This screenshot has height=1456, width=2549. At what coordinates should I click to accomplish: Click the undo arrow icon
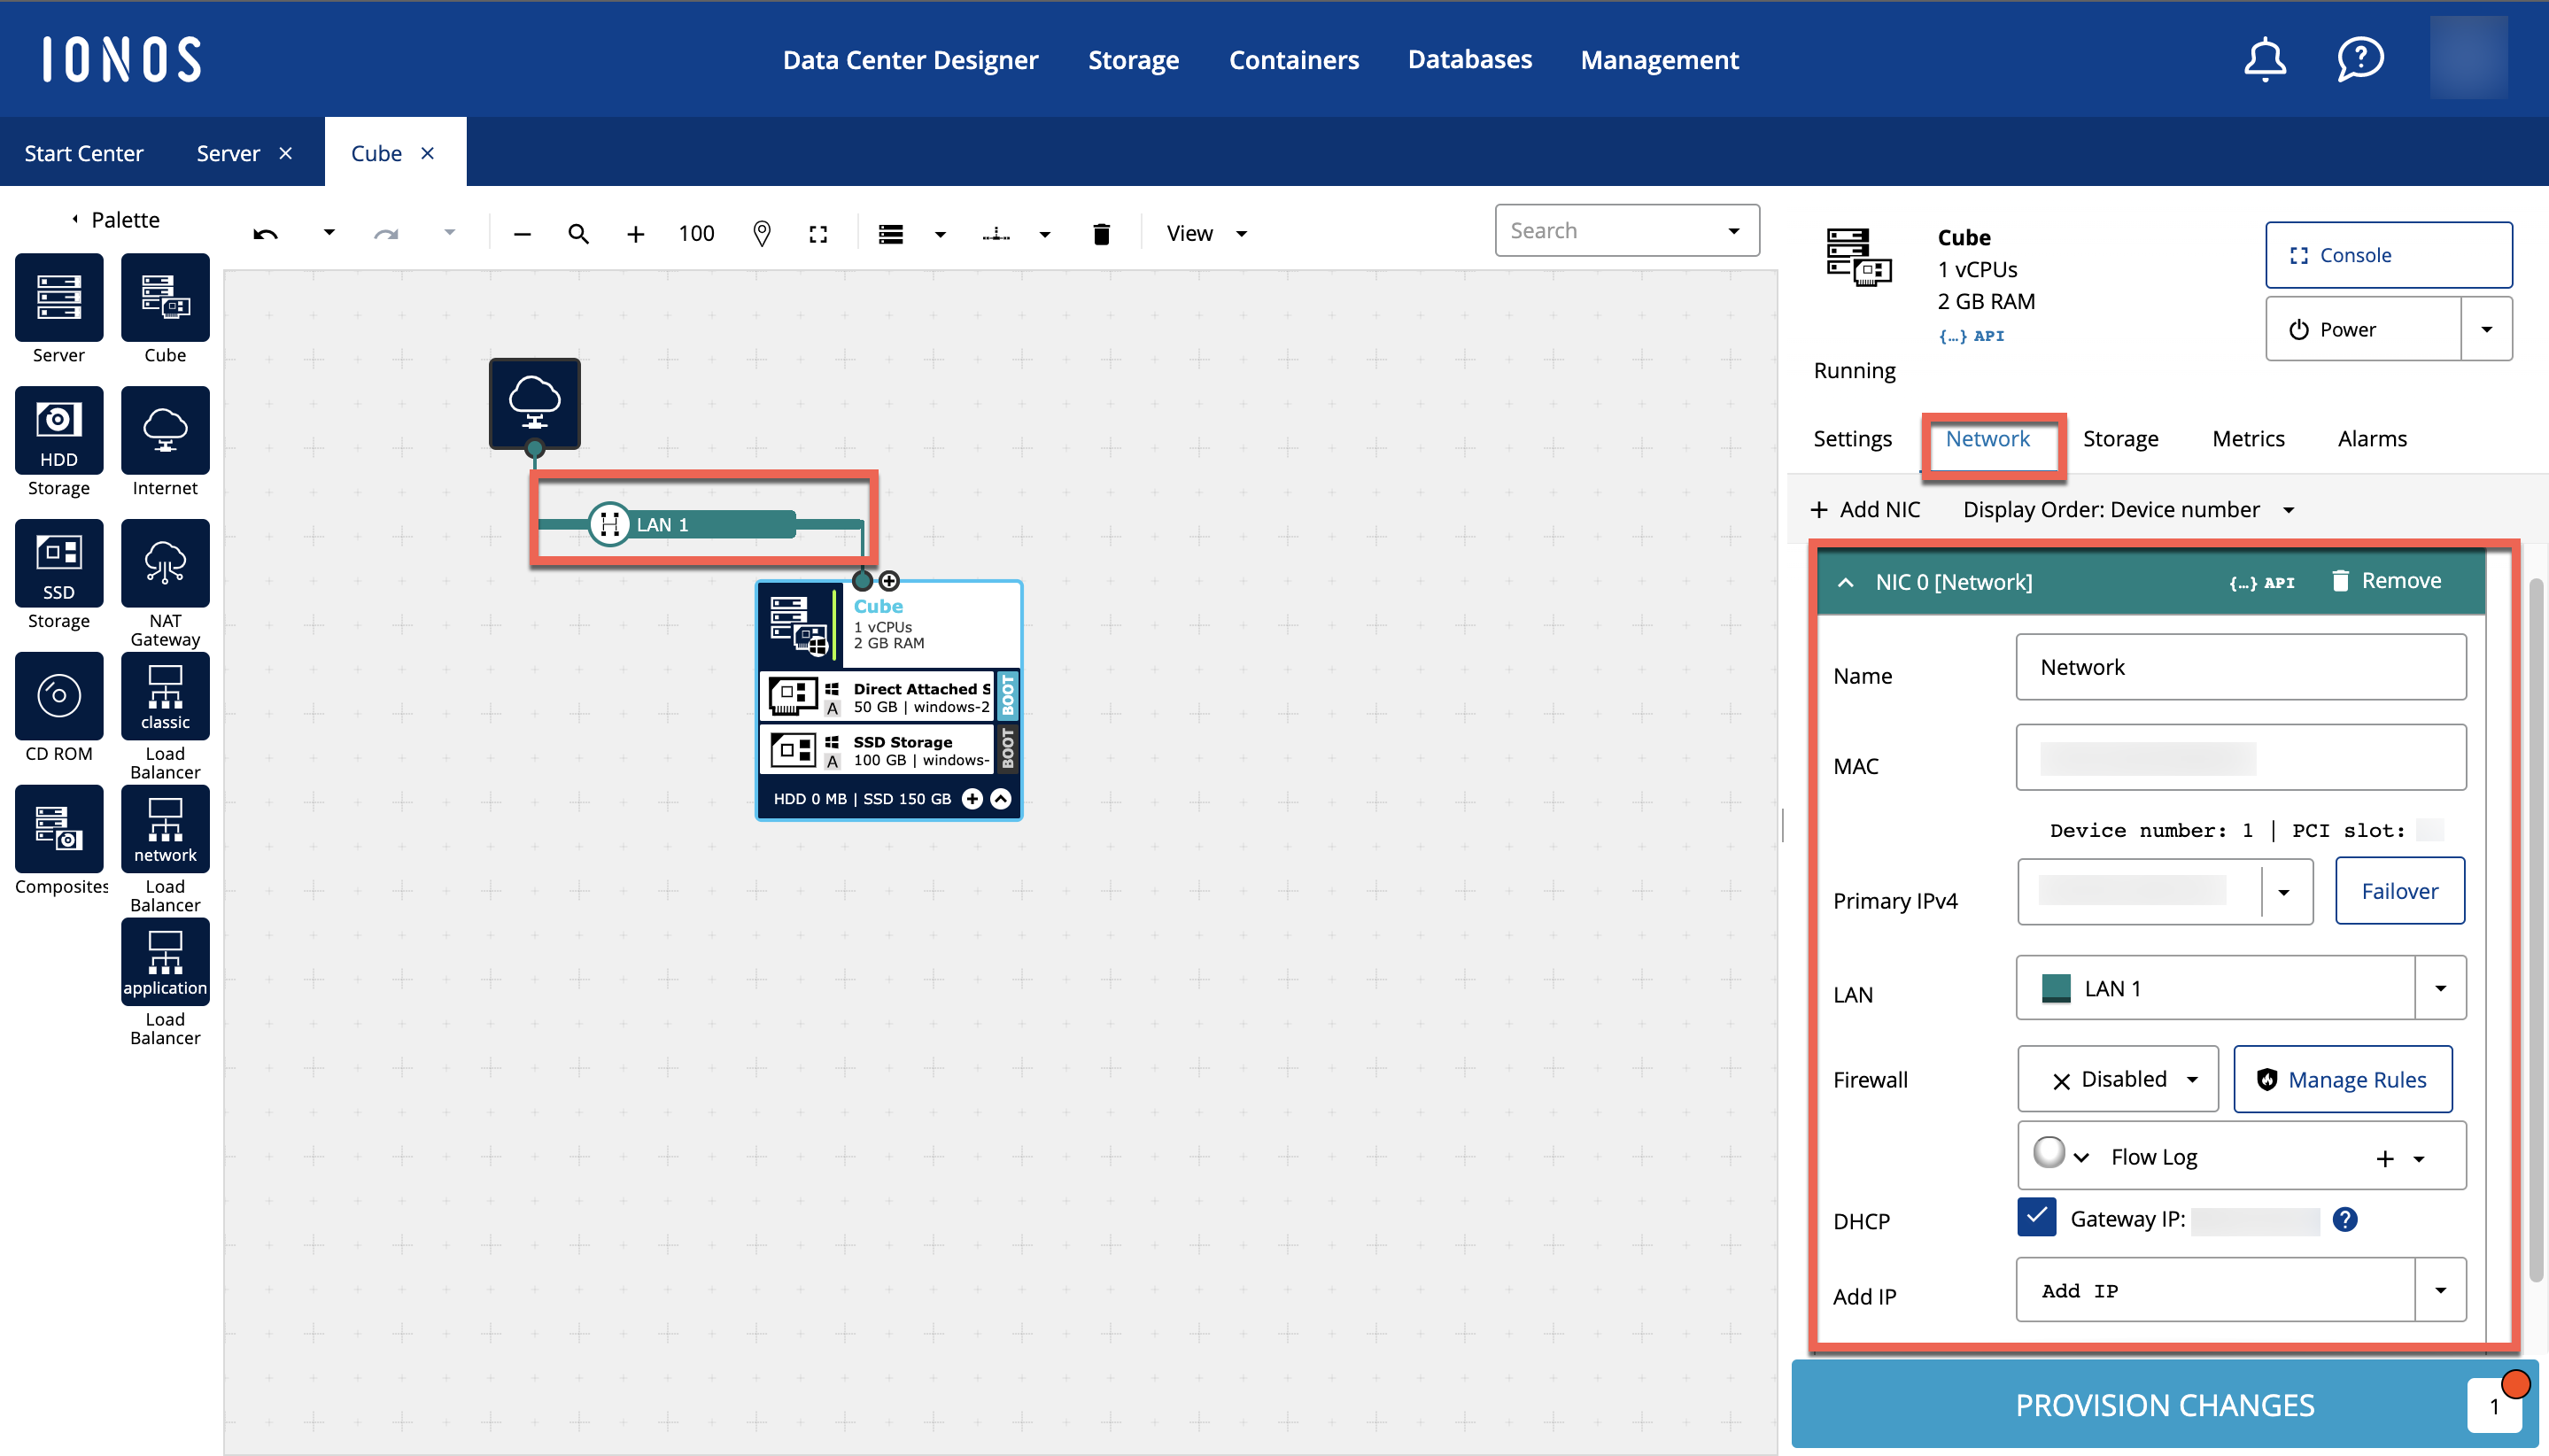(x=265, y=234)
